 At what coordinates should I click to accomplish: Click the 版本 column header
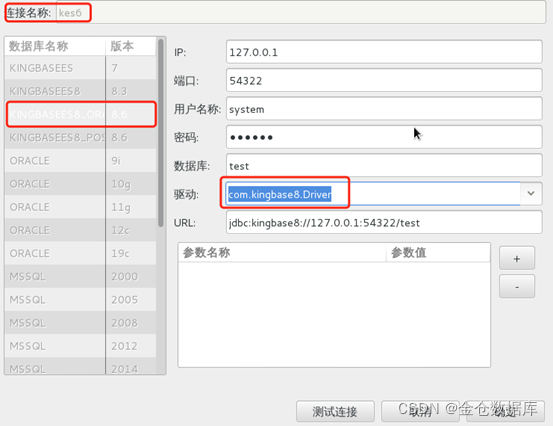pyautogui.click(x=130, y=46)
